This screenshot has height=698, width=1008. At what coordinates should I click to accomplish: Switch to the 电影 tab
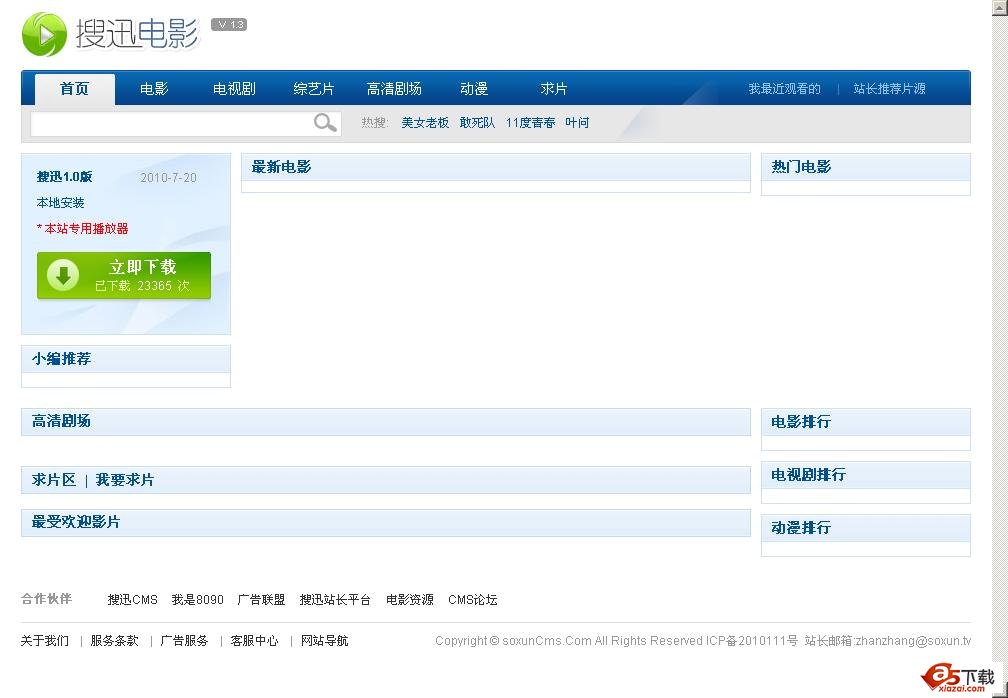[x=154, y=89]
